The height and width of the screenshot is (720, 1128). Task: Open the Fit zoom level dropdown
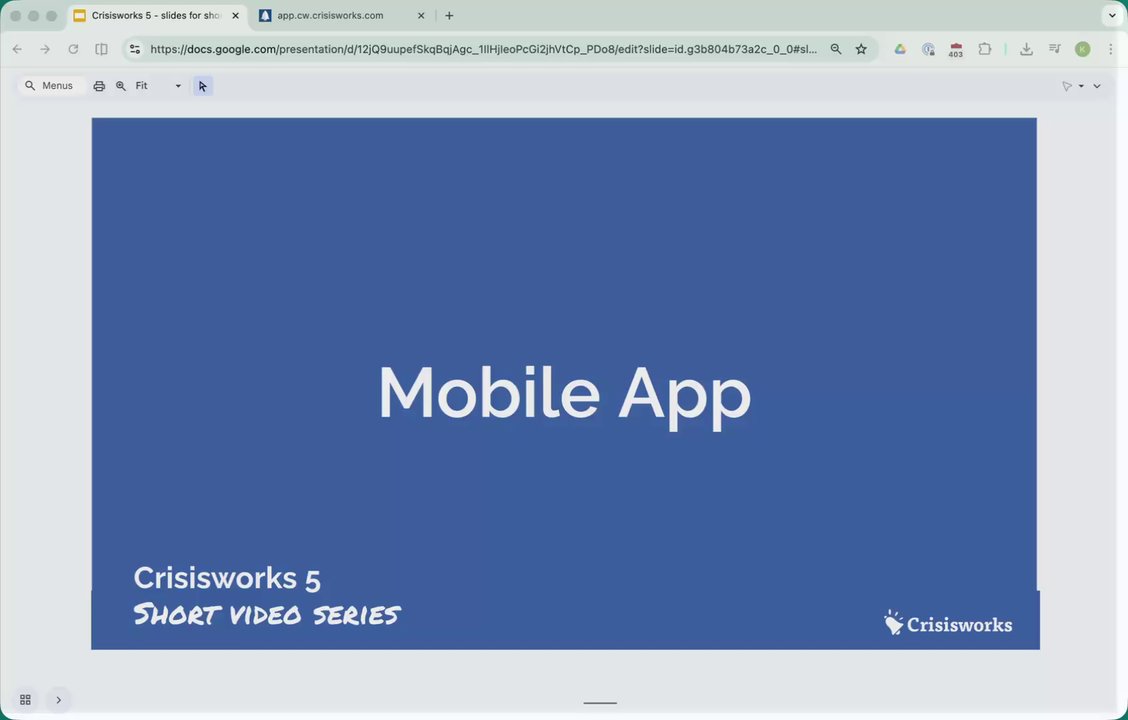coord(158,86)
